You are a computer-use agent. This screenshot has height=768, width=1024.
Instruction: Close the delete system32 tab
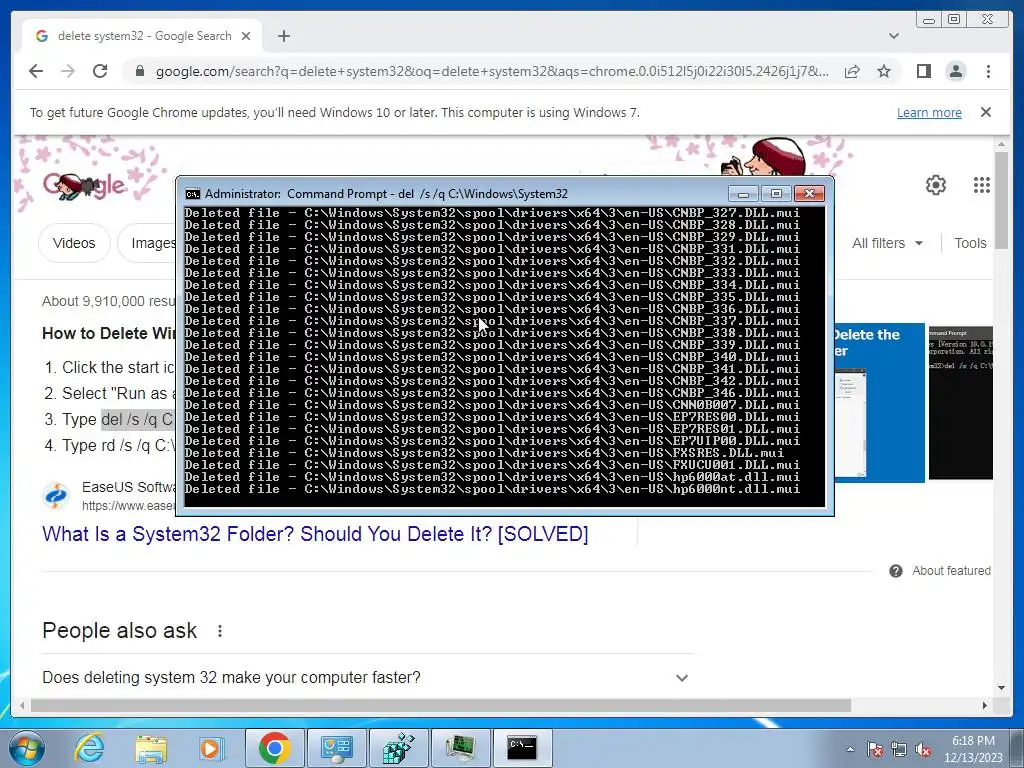pos(246,36)
